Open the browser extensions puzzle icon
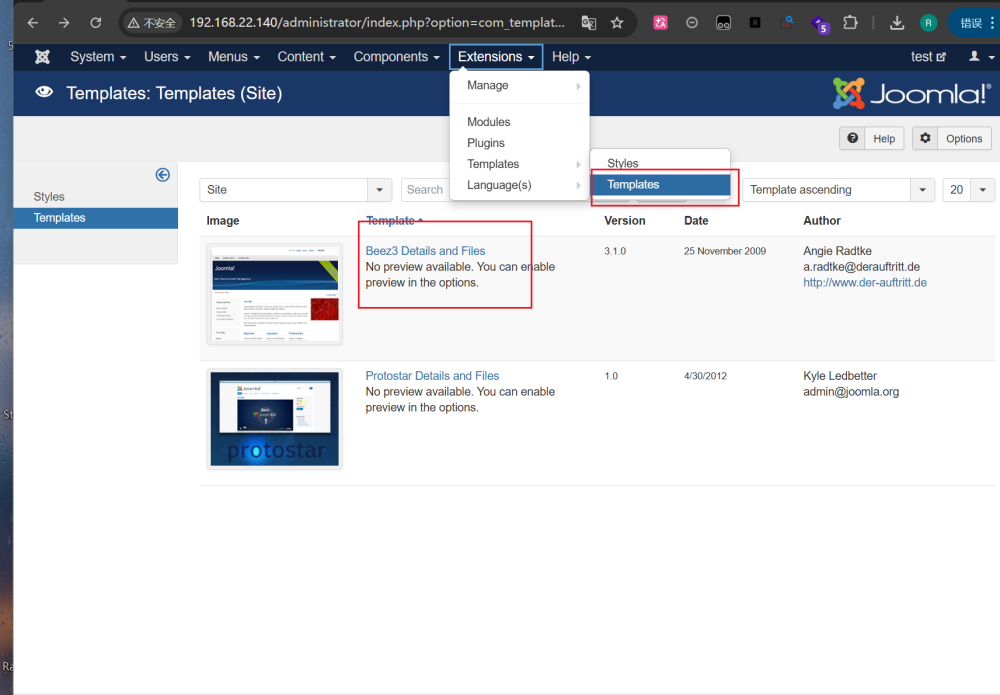The width and height of the screenshot is (1000, 695). pos(850,22)
